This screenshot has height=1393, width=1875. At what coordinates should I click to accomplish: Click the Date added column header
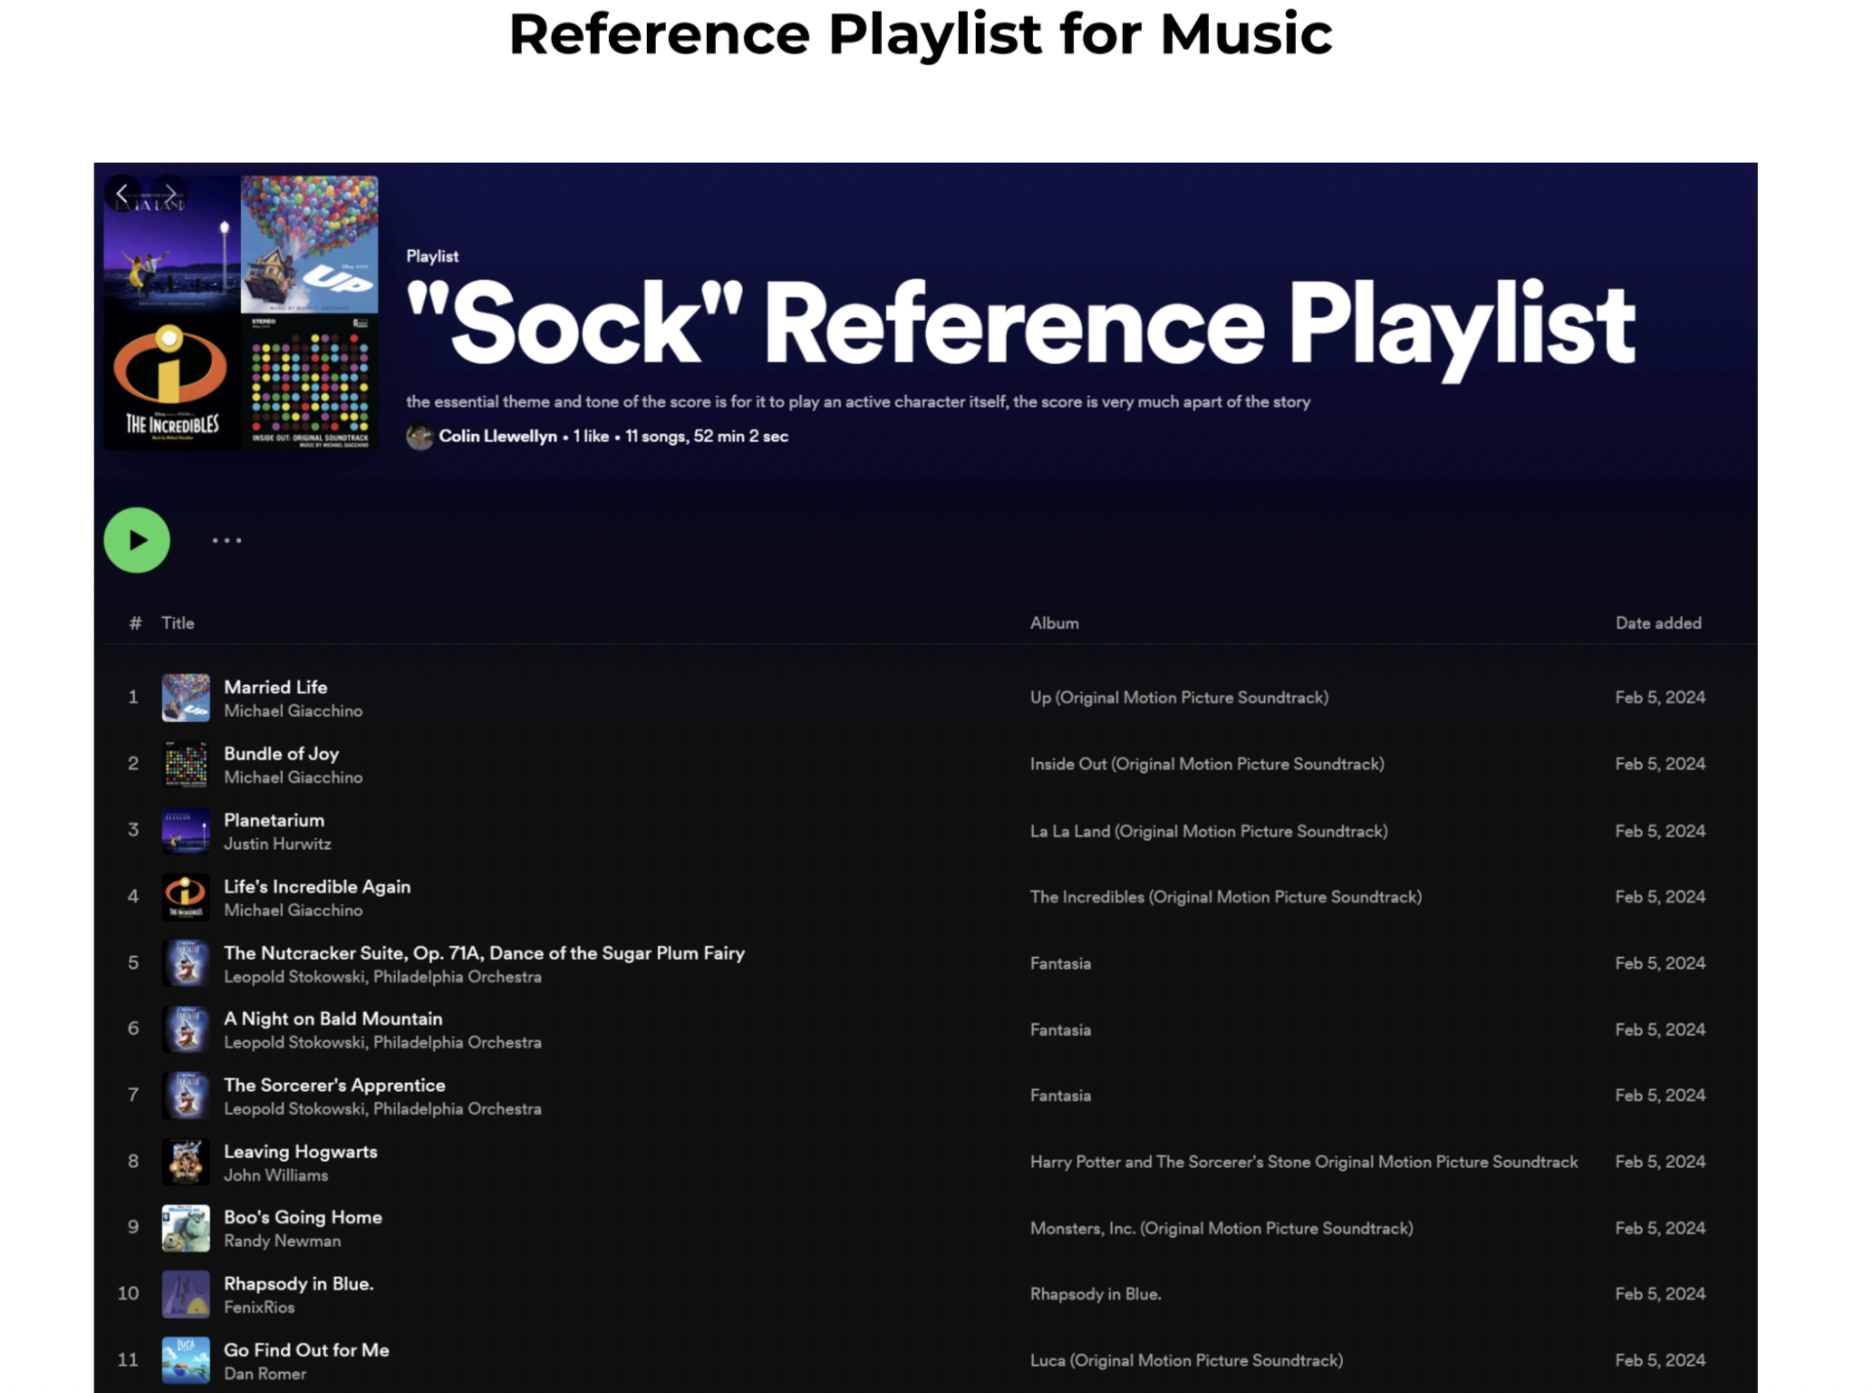1658,623
